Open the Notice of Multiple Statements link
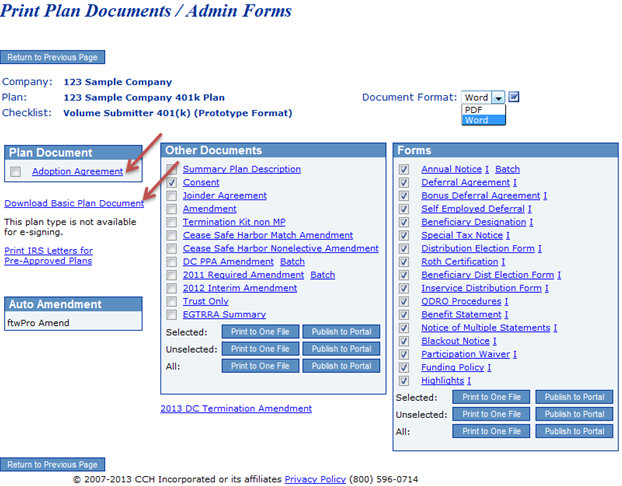Image resolution: width=622 pixels, height=486 pixels. pos(486,328)
